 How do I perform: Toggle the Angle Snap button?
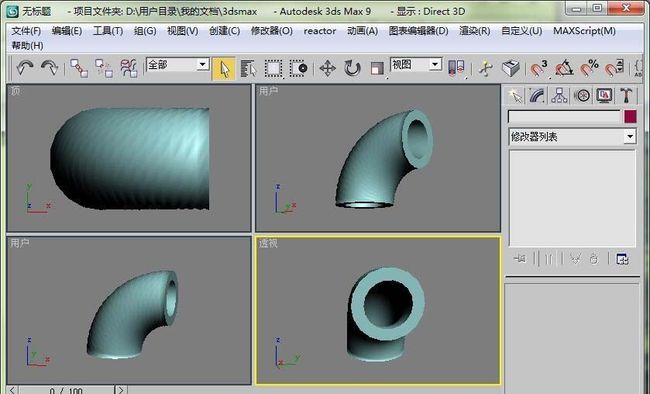tap(564, 68)
